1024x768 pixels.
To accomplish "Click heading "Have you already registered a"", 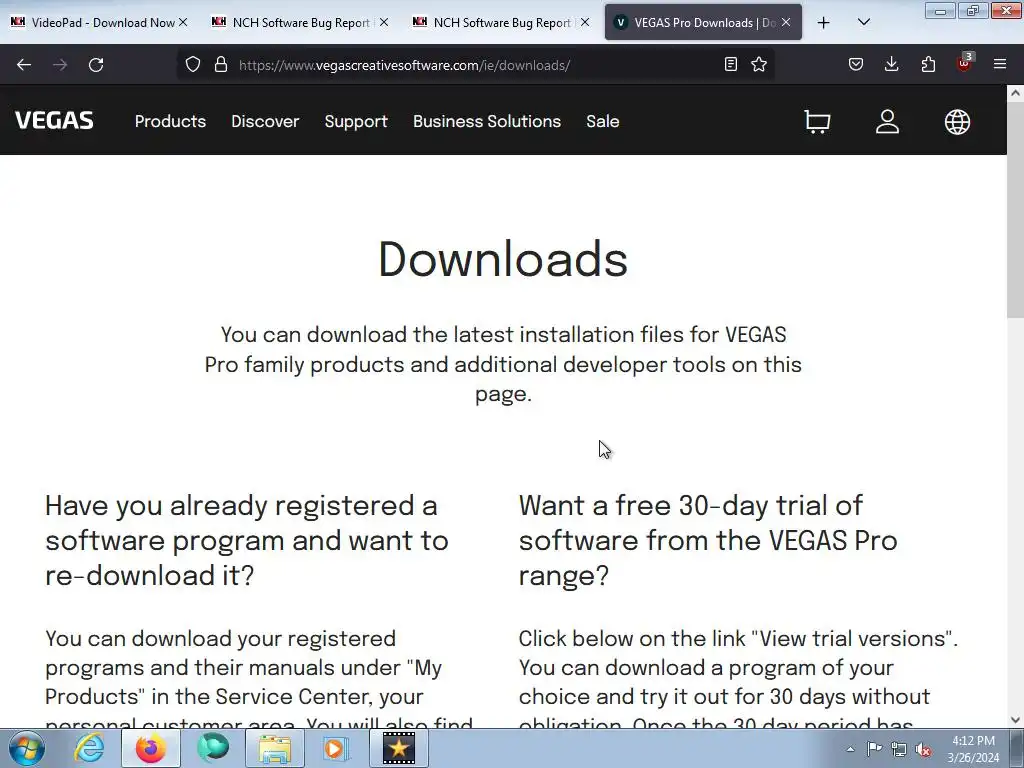I will (241, 505).
